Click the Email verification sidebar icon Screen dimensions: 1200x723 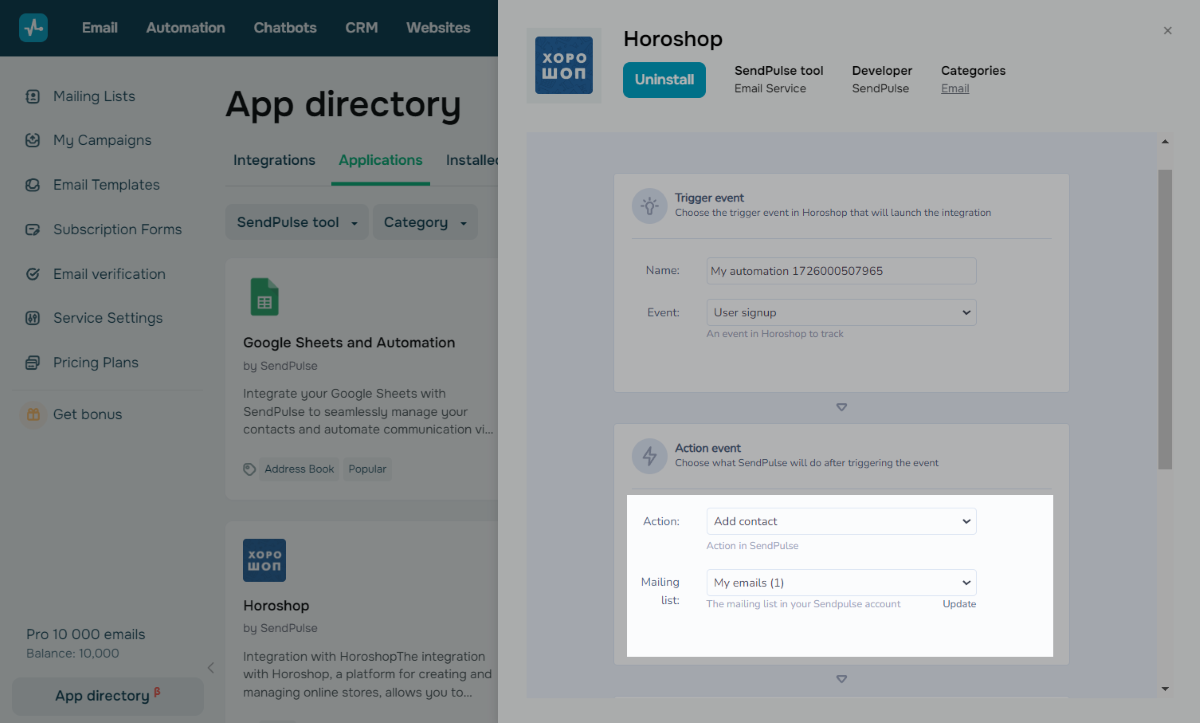pyautogui.click(x=33, y=274)
